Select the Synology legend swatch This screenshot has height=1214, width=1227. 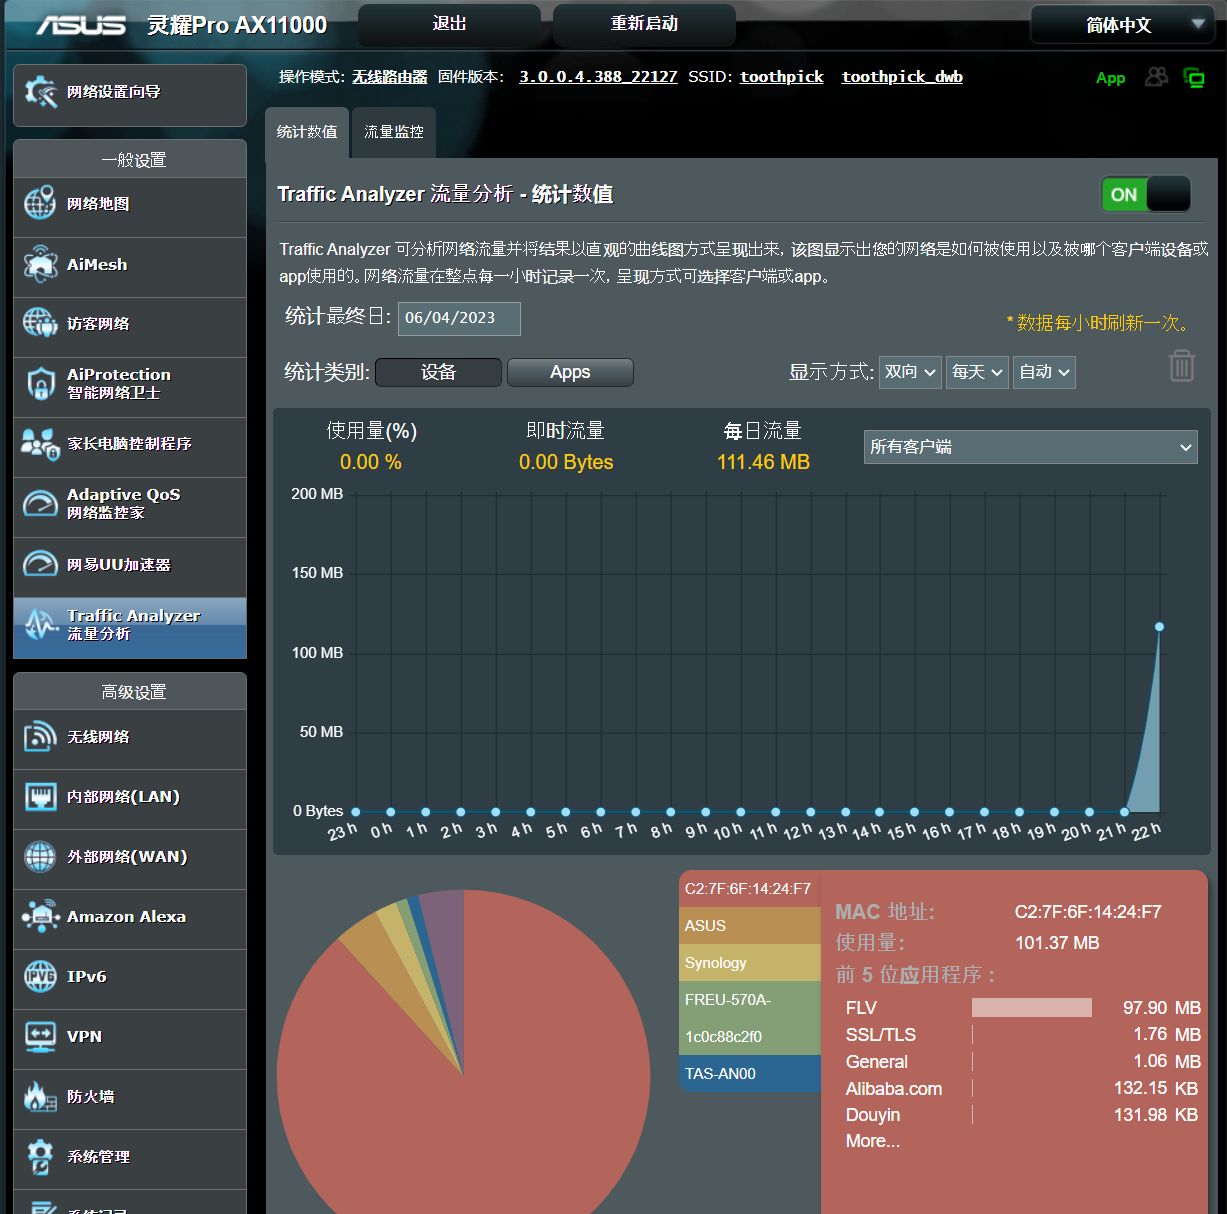click(x=749, y=963)
